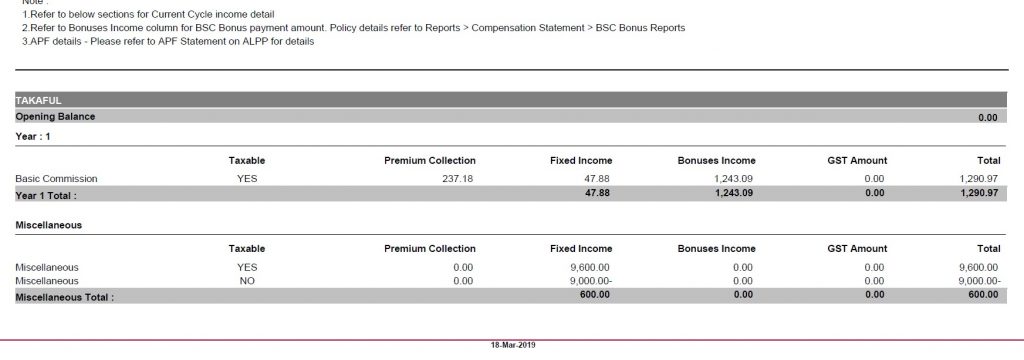
Task: Select the Miscellaneous Fixed Income 9,600.00
Action: (x=589, y=267)
